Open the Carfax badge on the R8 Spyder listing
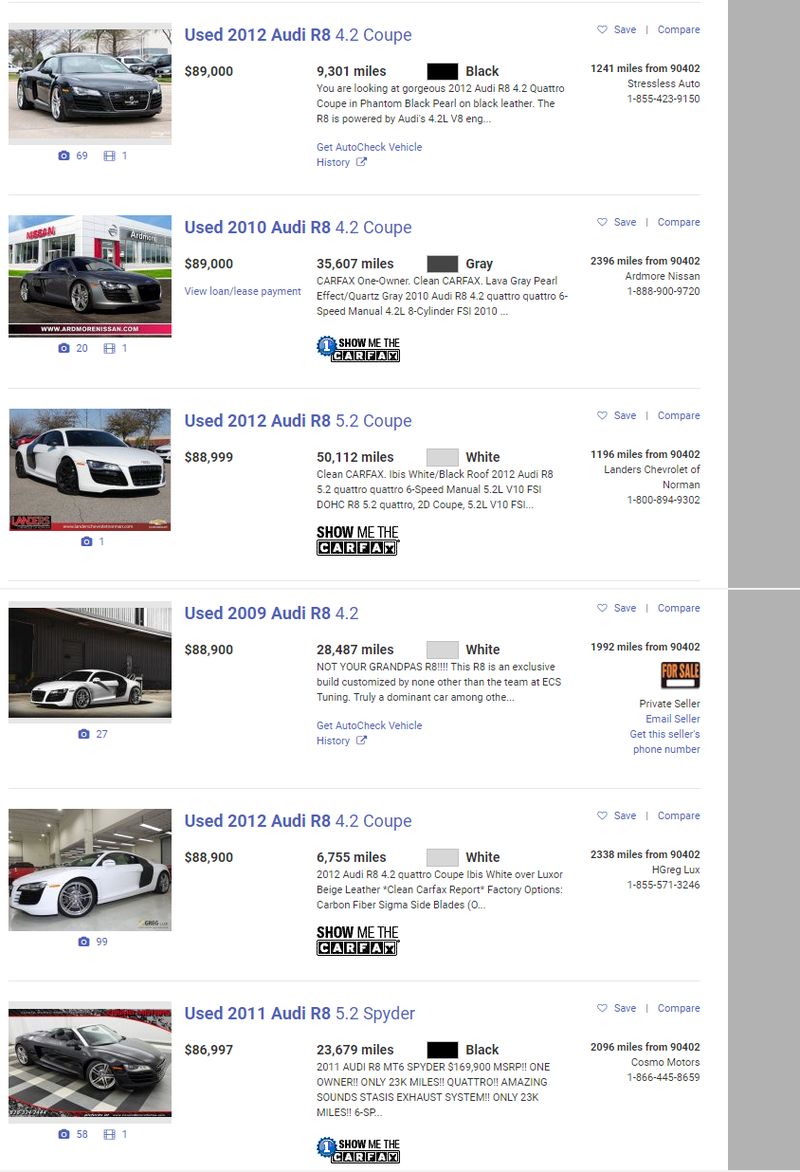 (358, 1150)
